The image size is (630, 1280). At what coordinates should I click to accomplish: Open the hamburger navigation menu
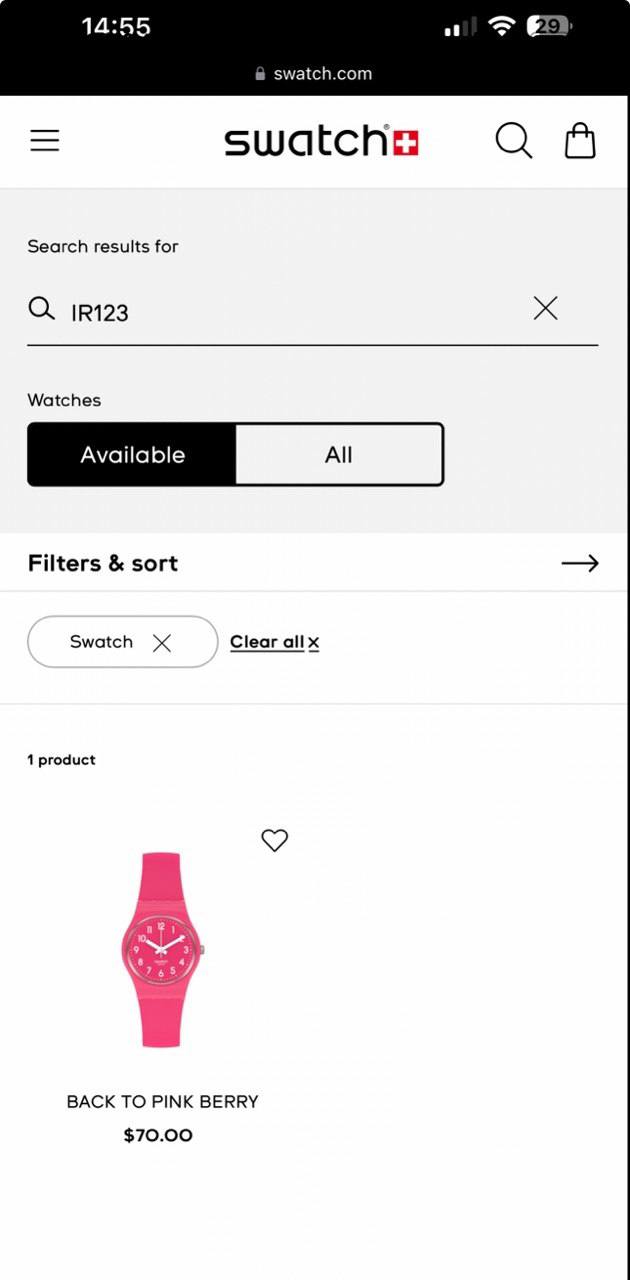[x=45, y=141]
